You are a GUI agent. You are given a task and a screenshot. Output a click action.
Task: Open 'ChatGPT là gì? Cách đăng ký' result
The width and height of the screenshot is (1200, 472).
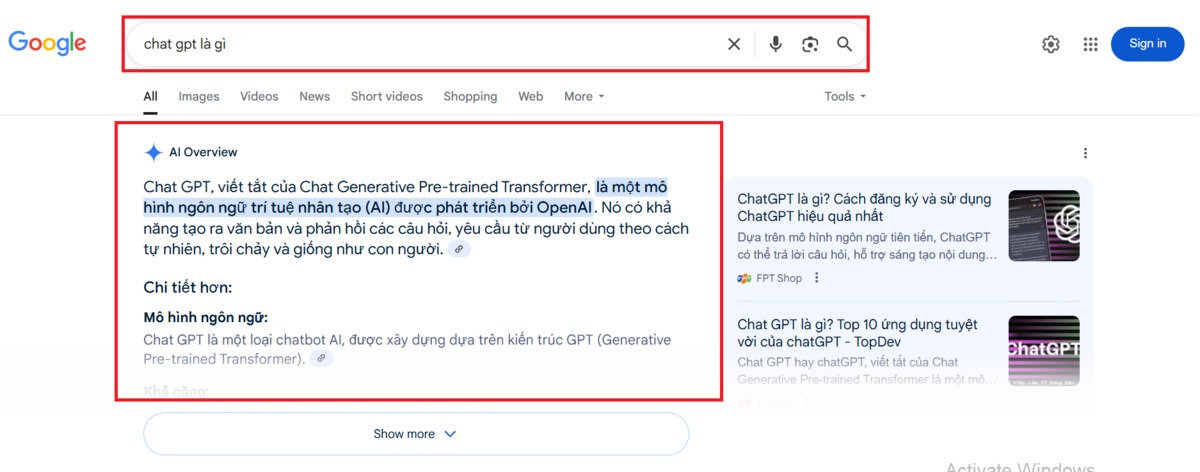[x=864, y=207]
